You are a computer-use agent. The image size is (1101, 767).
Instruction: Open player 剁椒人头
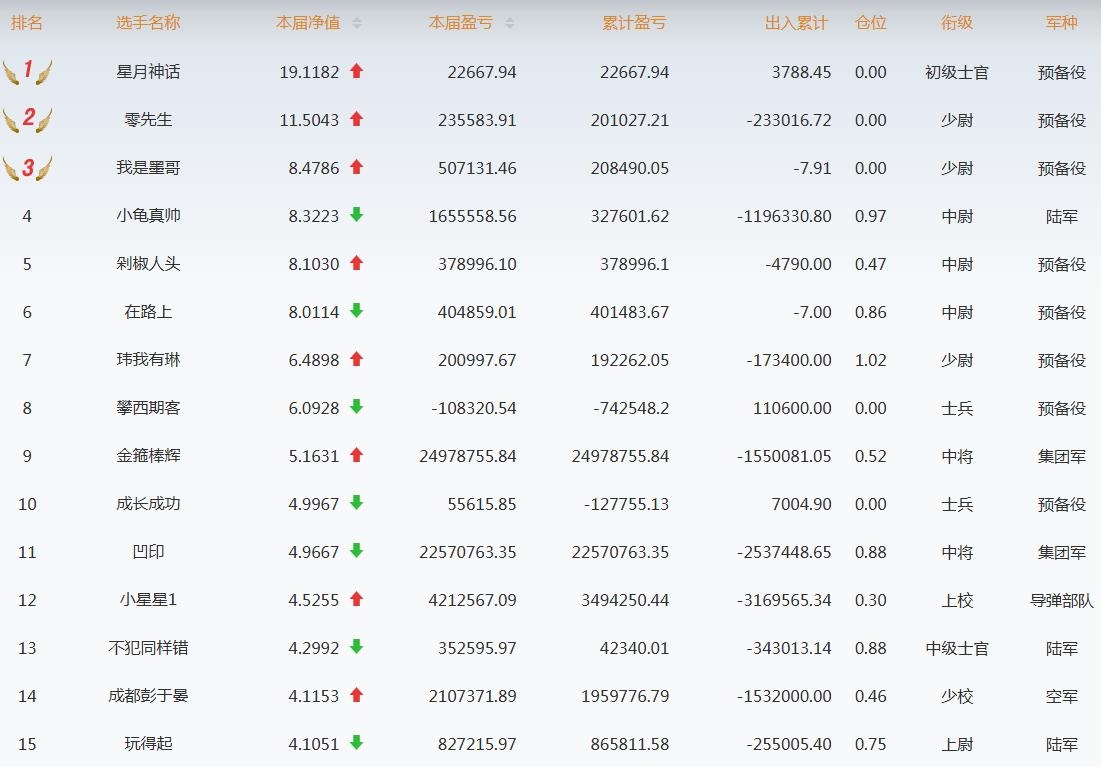[x=148, y=263]
